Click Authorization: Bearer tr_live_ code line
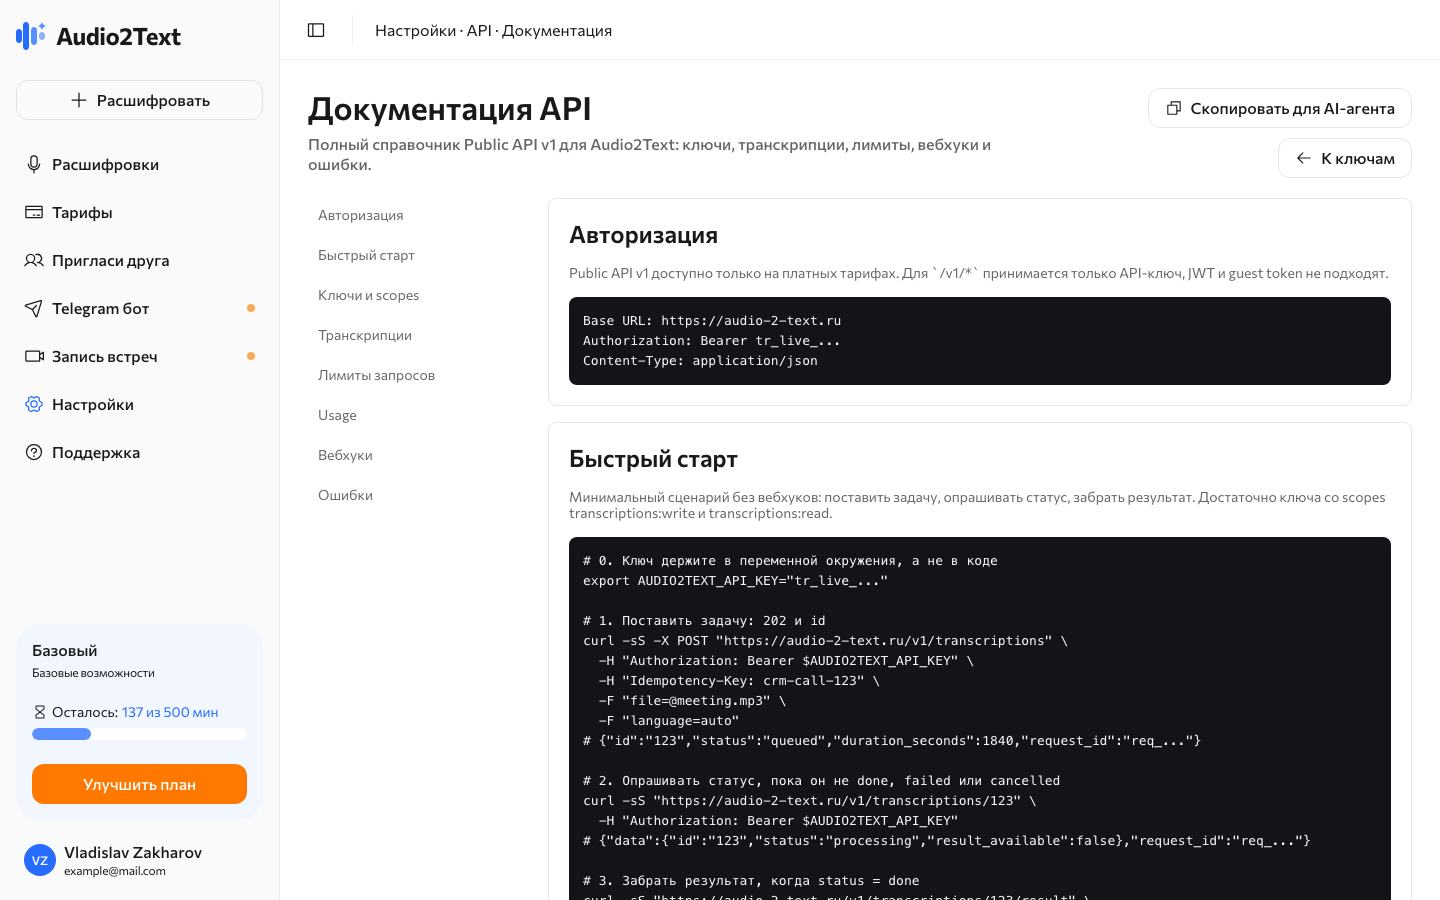The height and width of the screenshot is (900, 1440). (712, 341)
